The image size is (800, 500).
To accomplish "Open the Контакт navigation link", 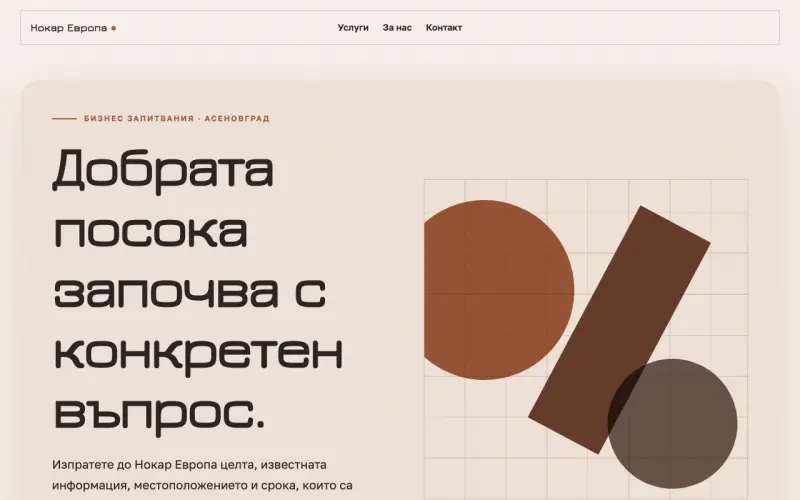I will coord(444,28).
